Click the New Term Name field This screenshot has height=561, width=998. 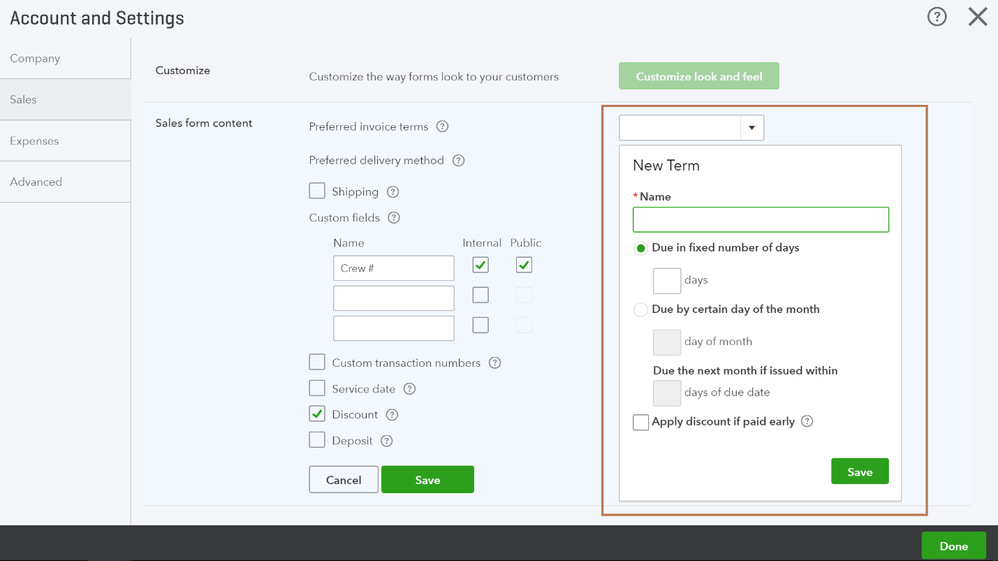pyautogui.click(x=760, y=219)
